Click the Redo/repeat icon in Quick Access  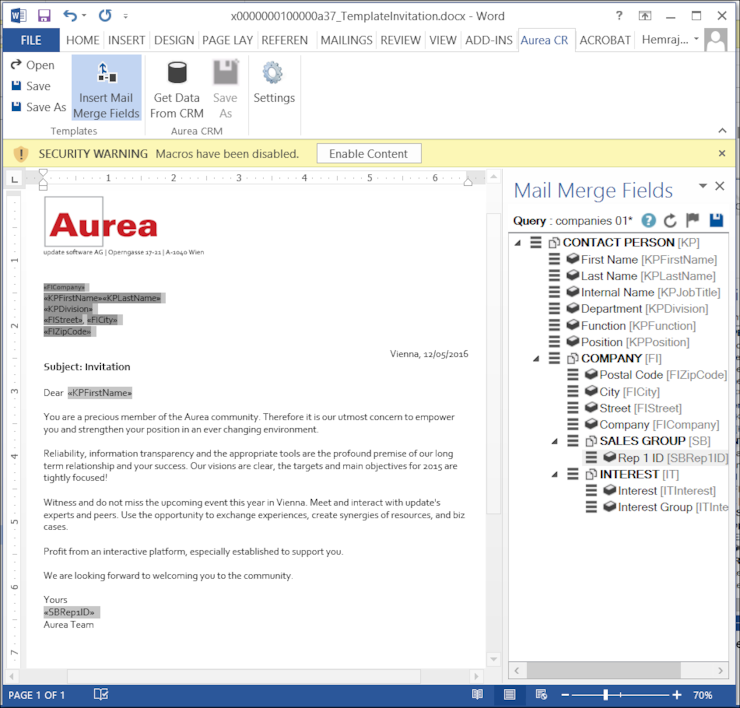[x=105, y=16]
